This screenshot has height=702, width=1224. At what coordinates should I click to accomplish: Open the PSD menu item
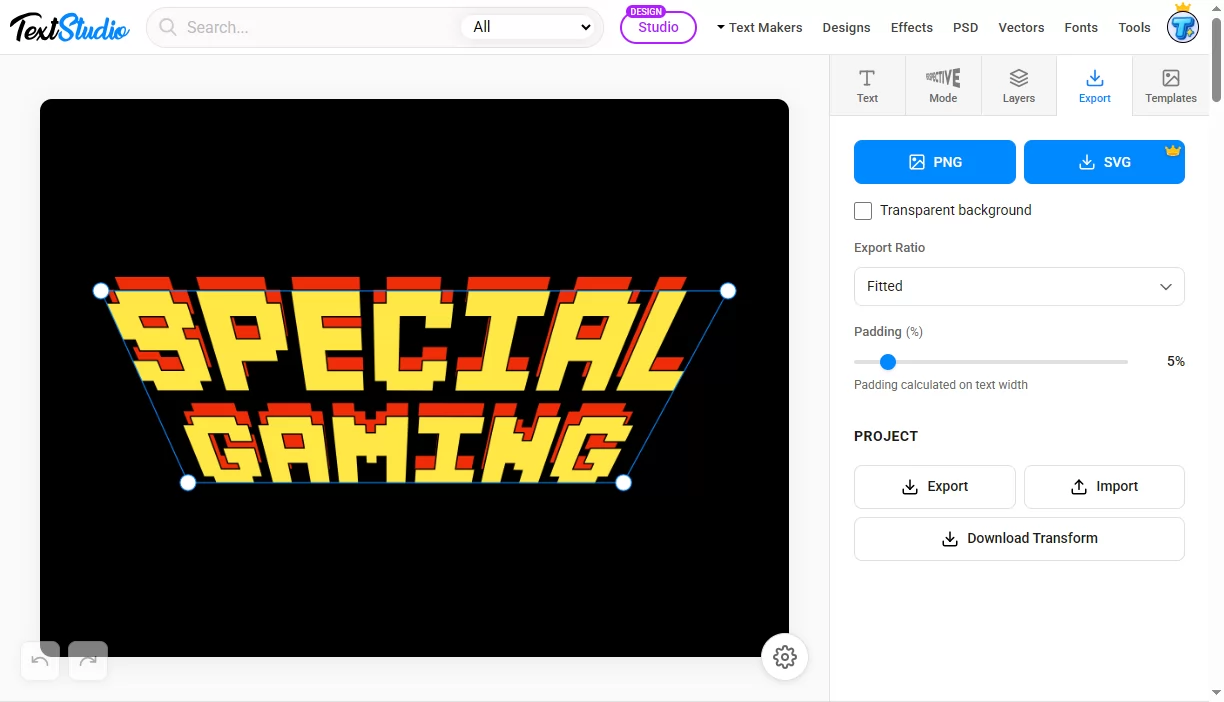(x=966, y=27)
